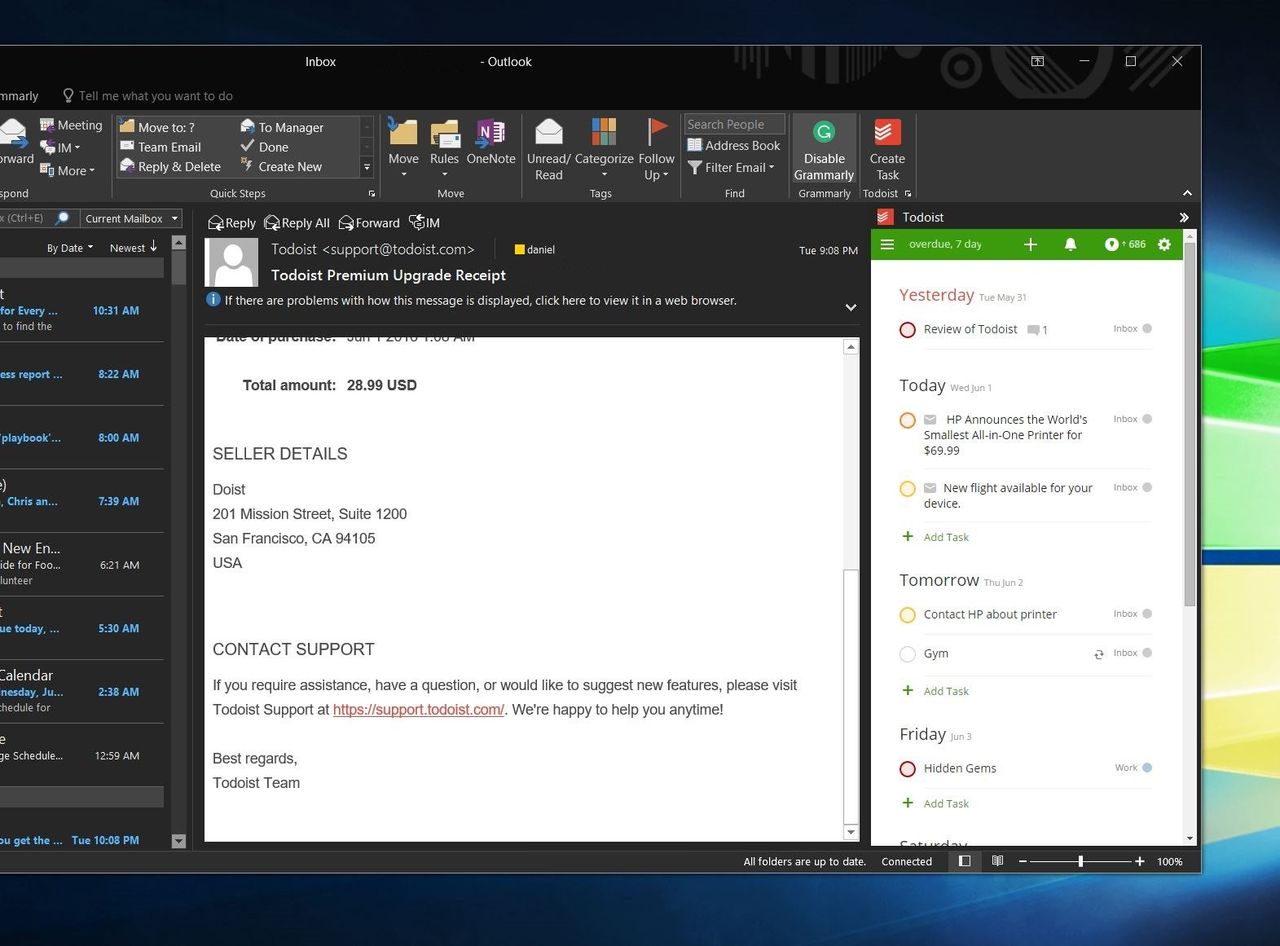
Task: Switch to Normal view in status bar
Action: [x=964, y=861]
